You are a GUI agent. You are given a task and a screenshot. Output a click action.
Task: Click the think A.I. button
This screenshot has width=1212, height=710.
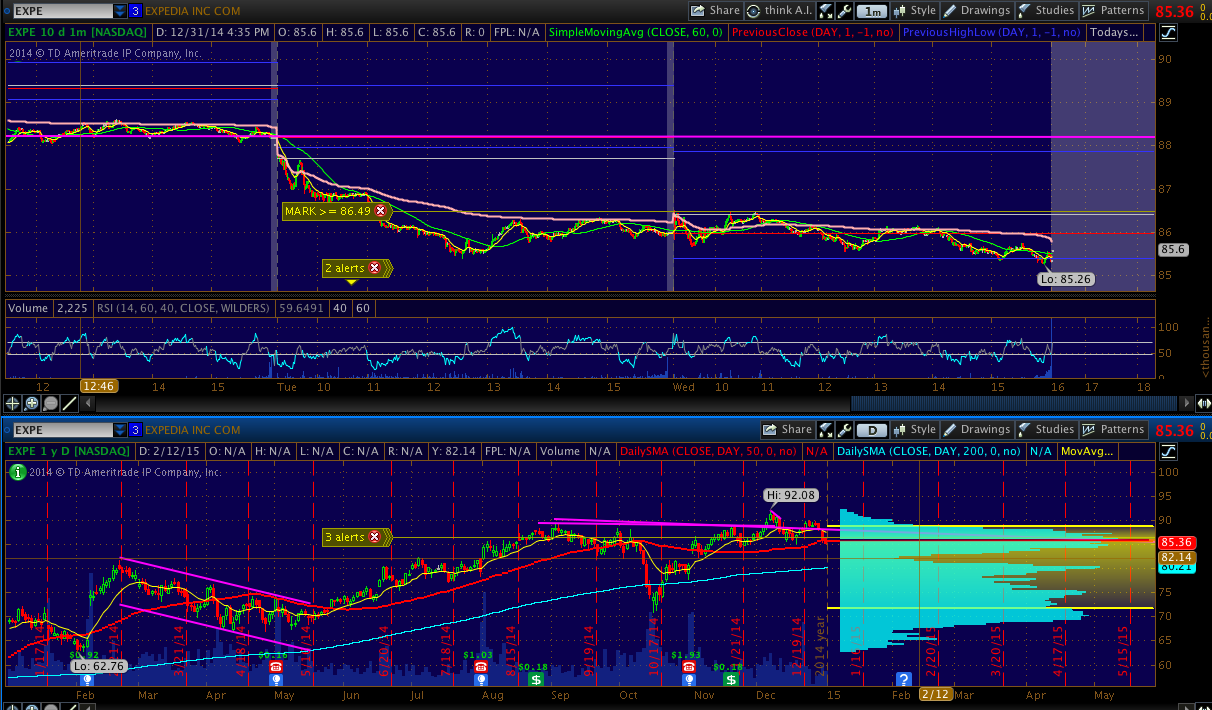779,11
